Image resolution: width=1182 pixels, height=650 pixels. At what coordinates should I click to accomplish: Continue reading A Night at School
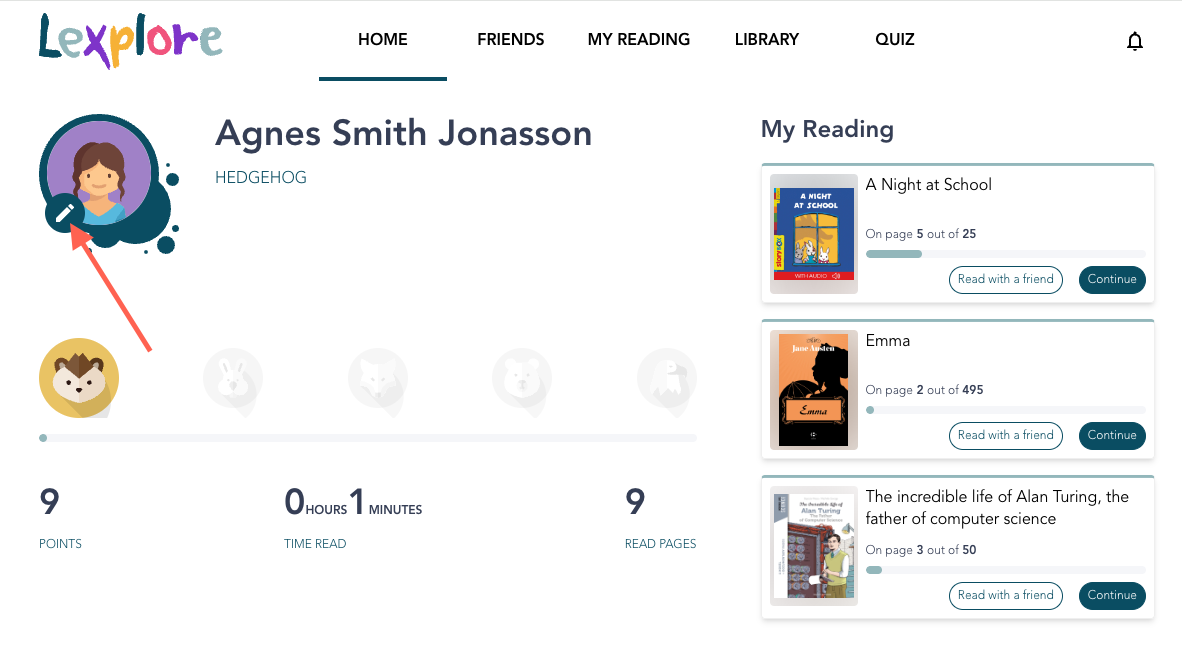1112,280
